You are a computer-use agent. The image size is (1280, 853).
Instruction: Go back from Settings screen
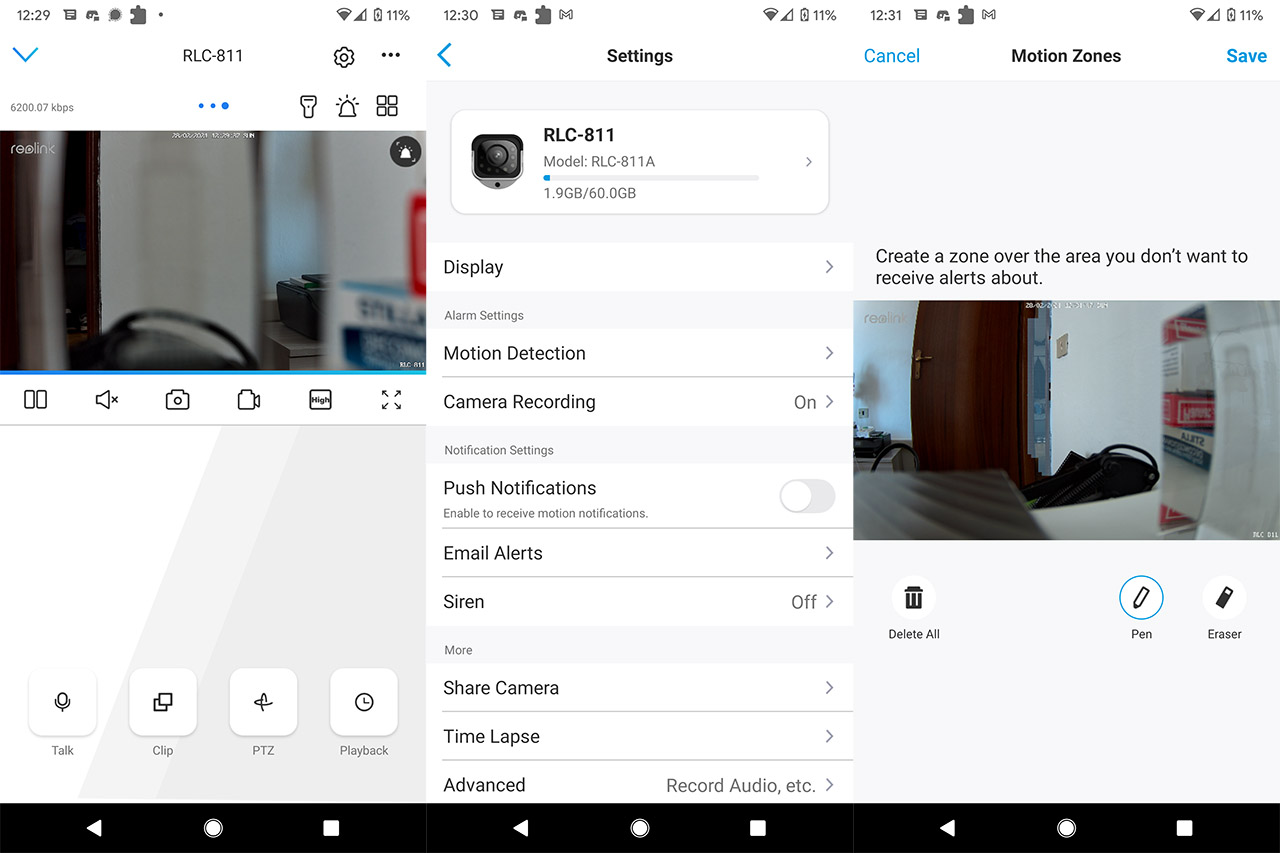click(x=445, y=56)
